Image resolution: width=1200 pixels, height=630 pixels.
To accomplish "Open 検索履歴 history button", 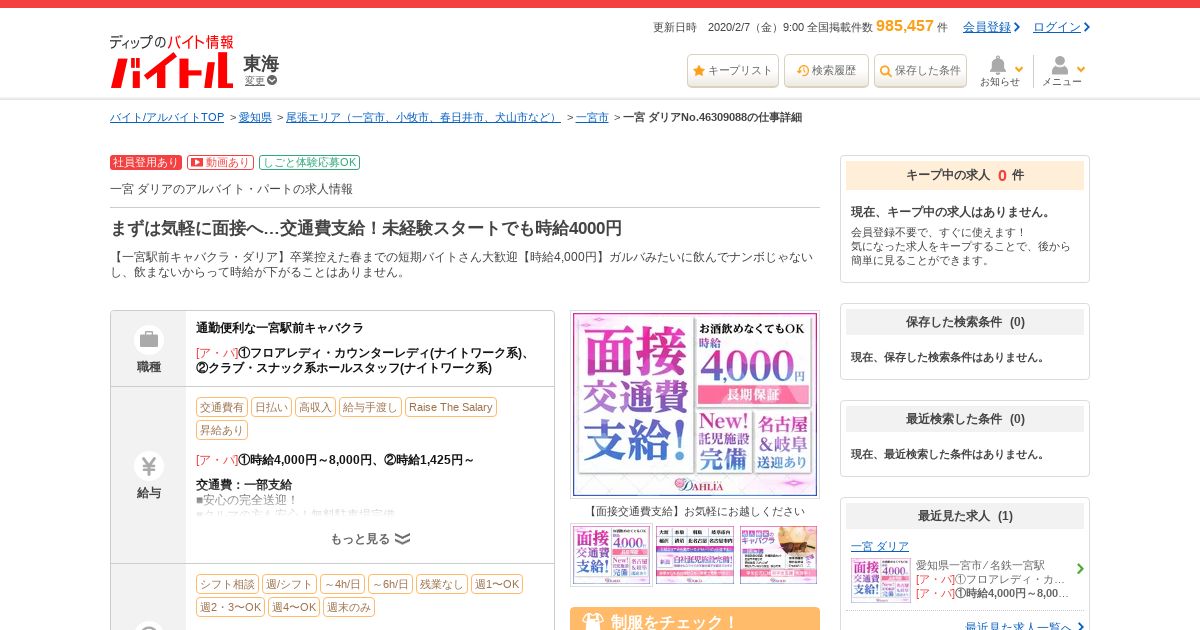I will pos(826,71).
